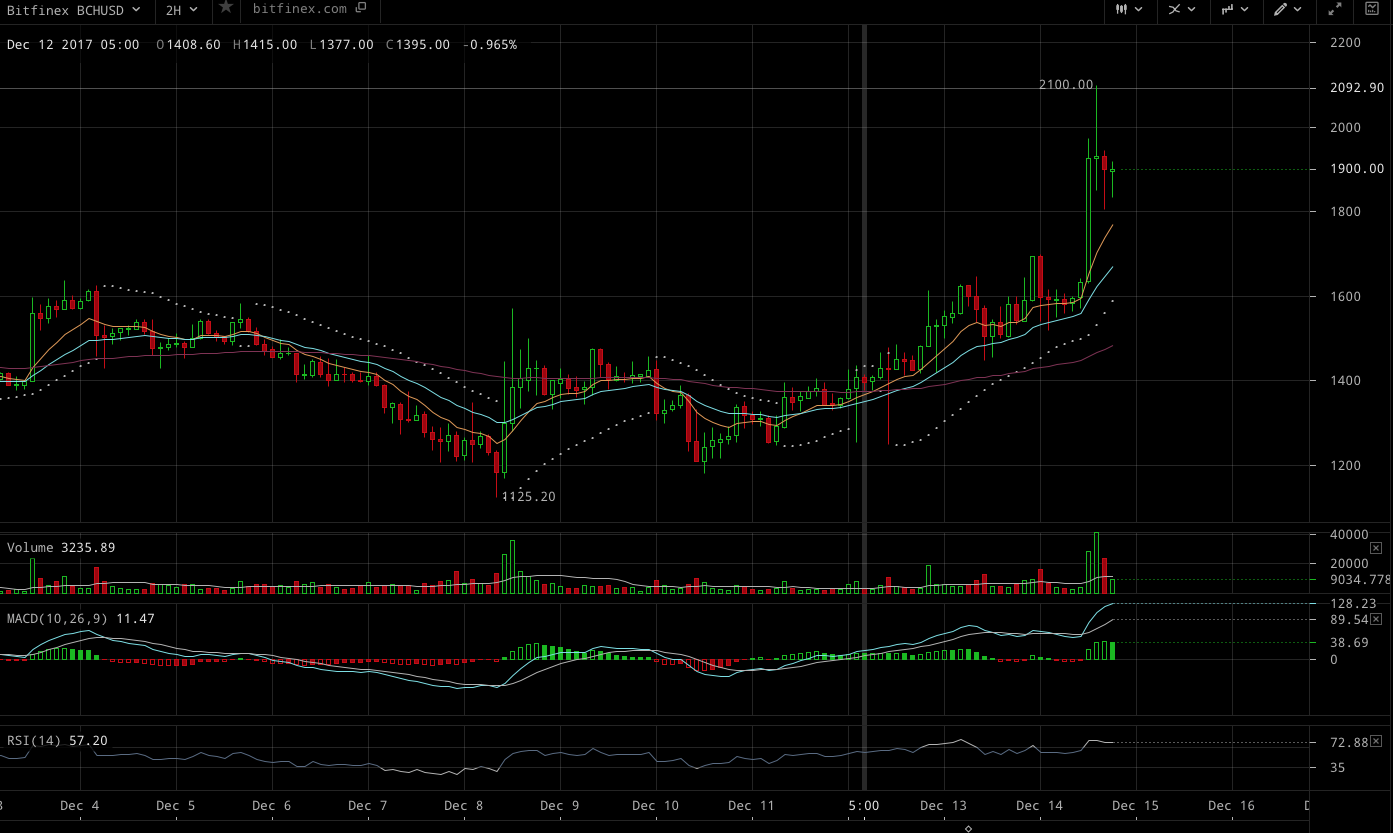Click the Dec 10 date label
The height and width of the screenshot is (833, 1393).
656,806
